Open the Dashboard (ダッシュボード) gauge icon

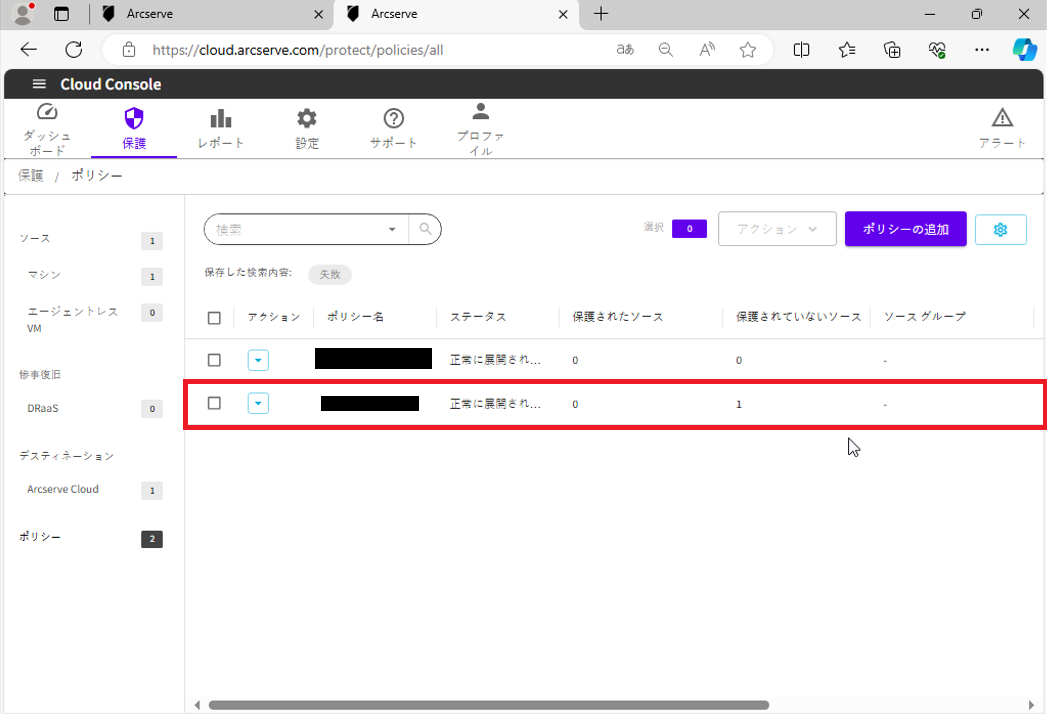(47, 113)
